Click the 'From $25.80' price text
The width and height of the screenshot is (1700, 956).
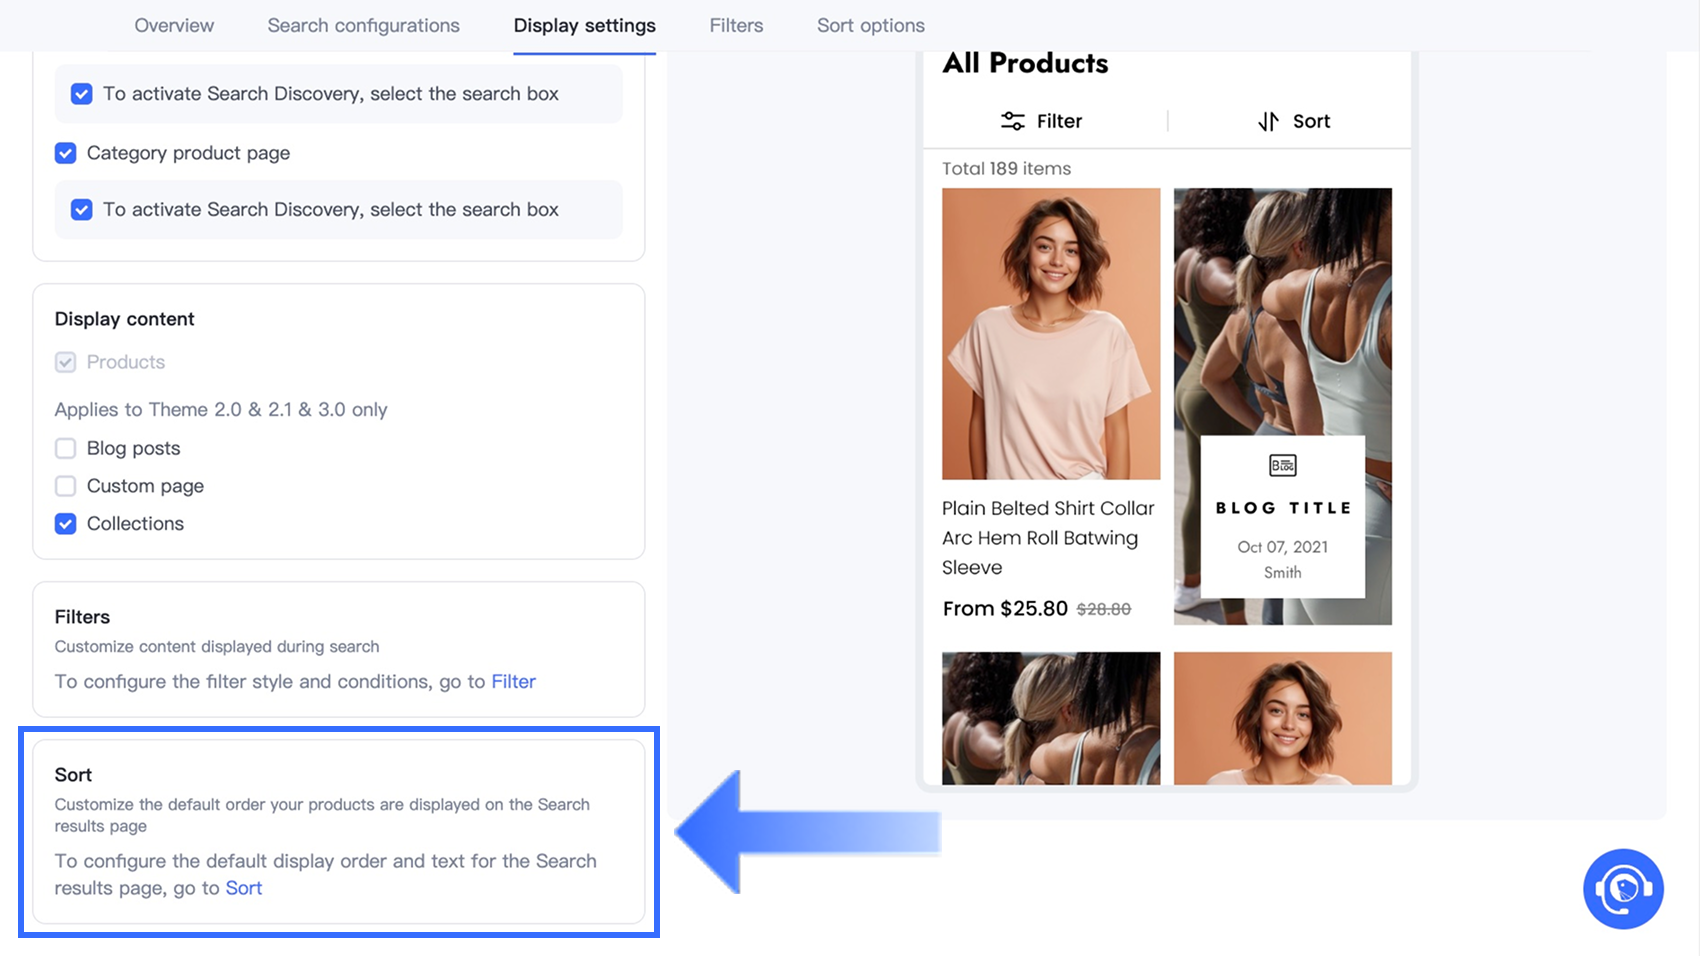pos(1005,608)
